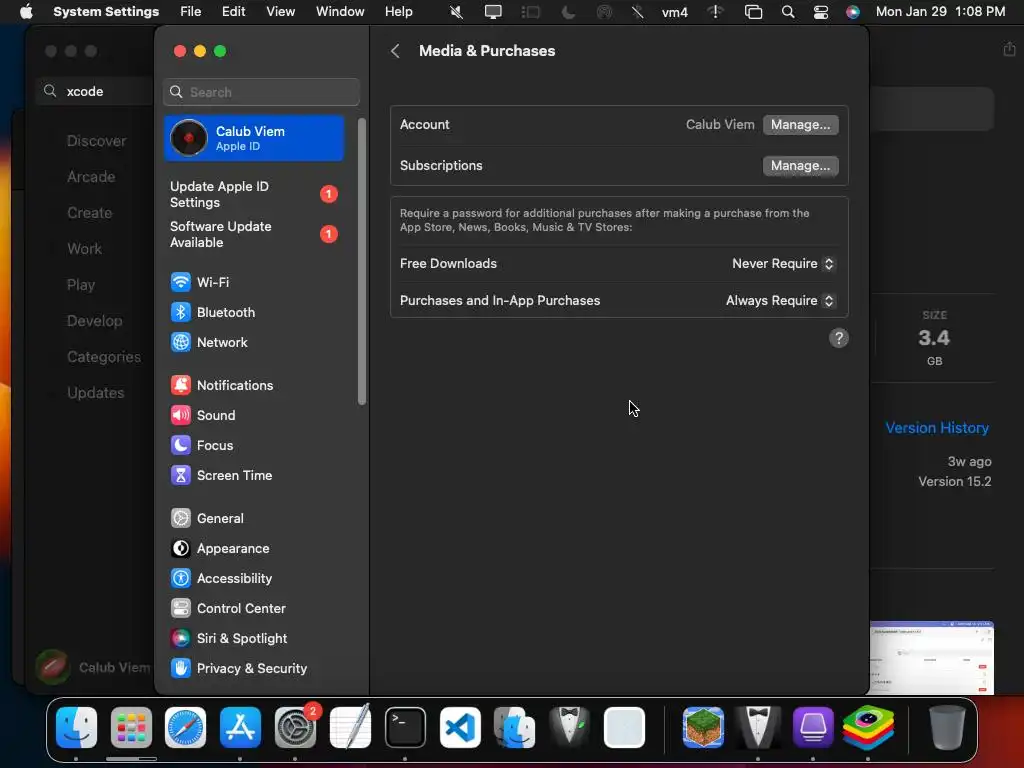Open Free Downloads password dropdown

click(x=782, y=264)
